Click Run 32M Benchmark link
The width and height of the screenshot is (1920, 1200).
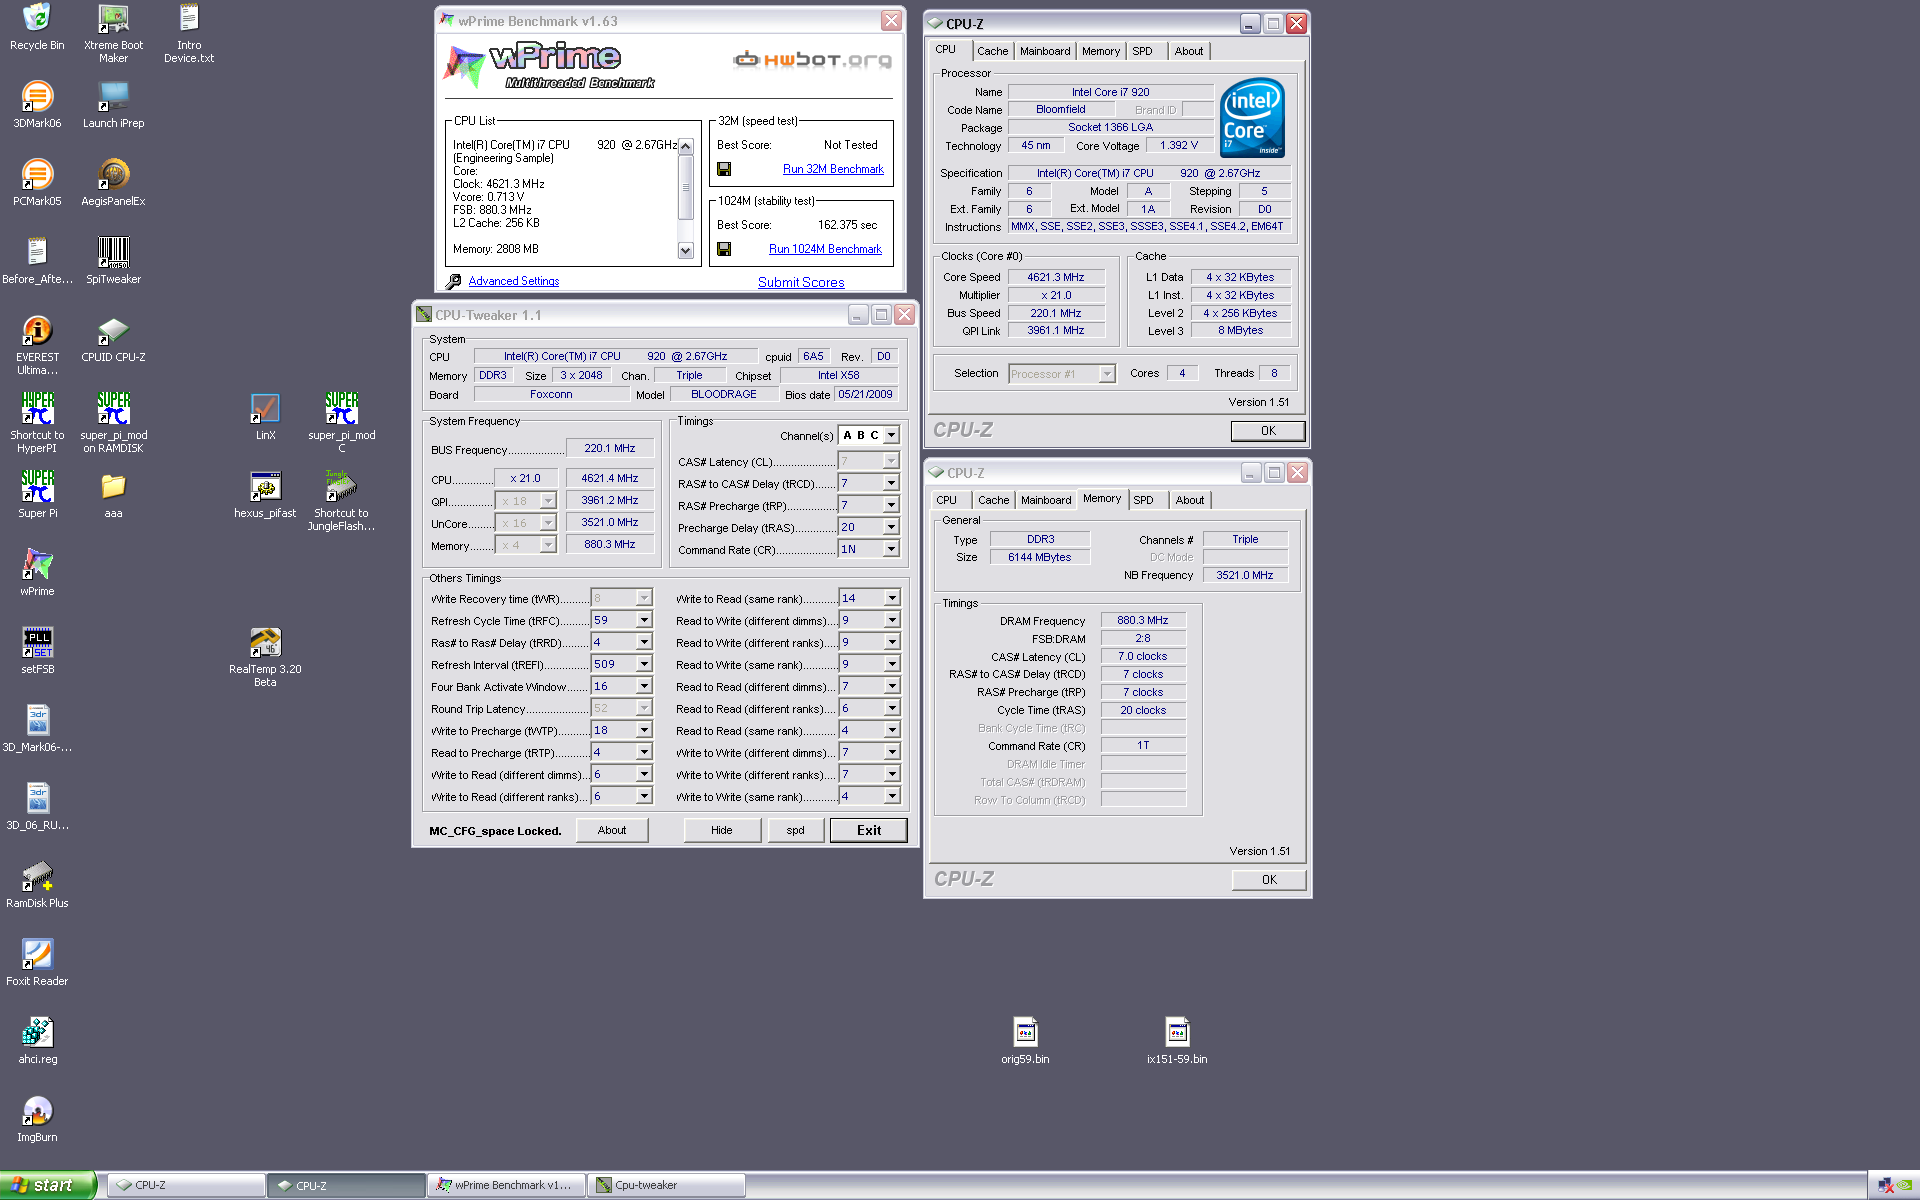click(833, 169)
